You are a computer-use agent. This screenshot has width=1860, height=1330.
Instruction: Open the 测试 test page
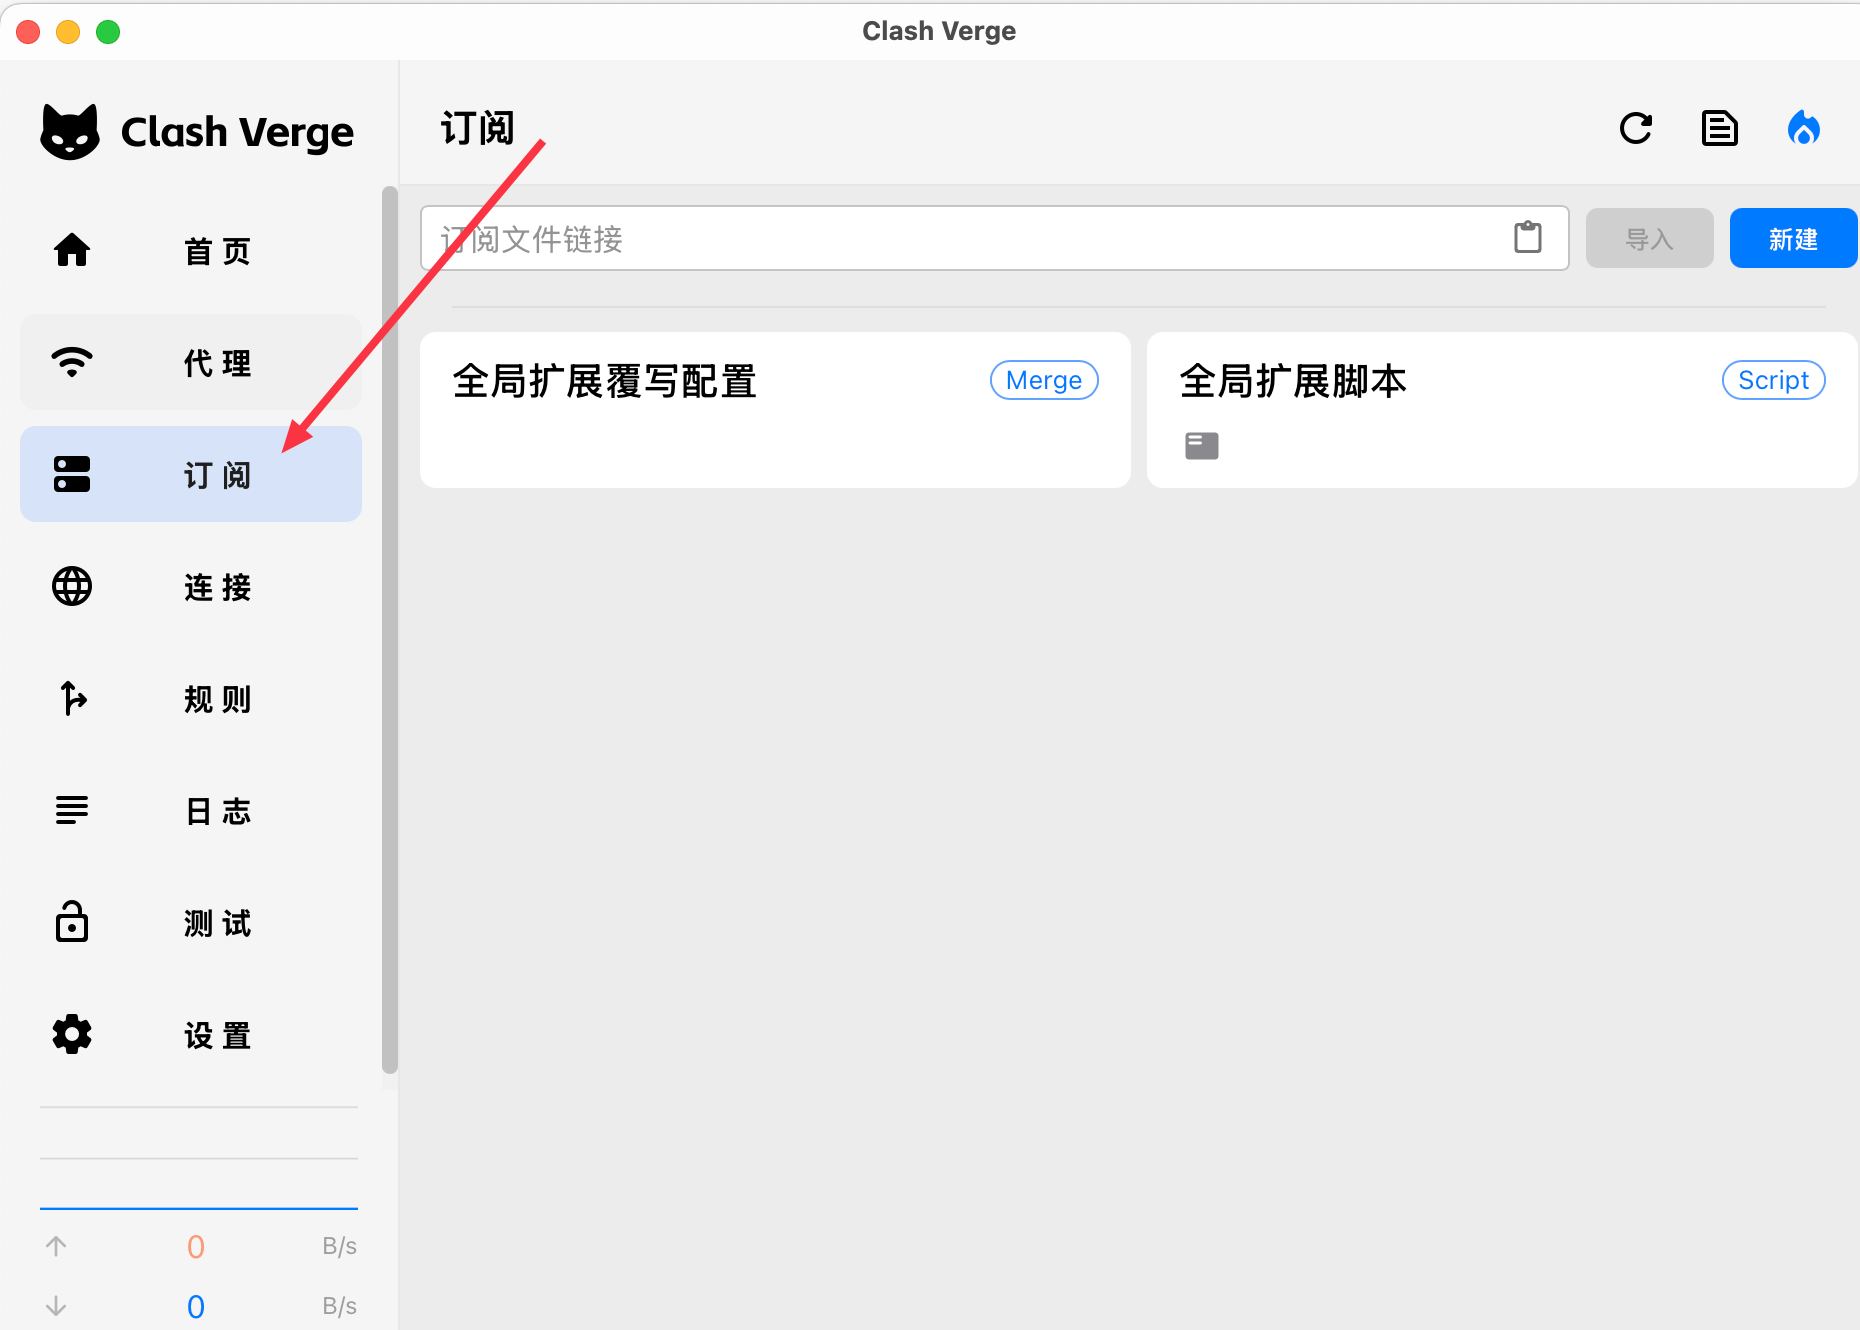[x=191, y=922]
